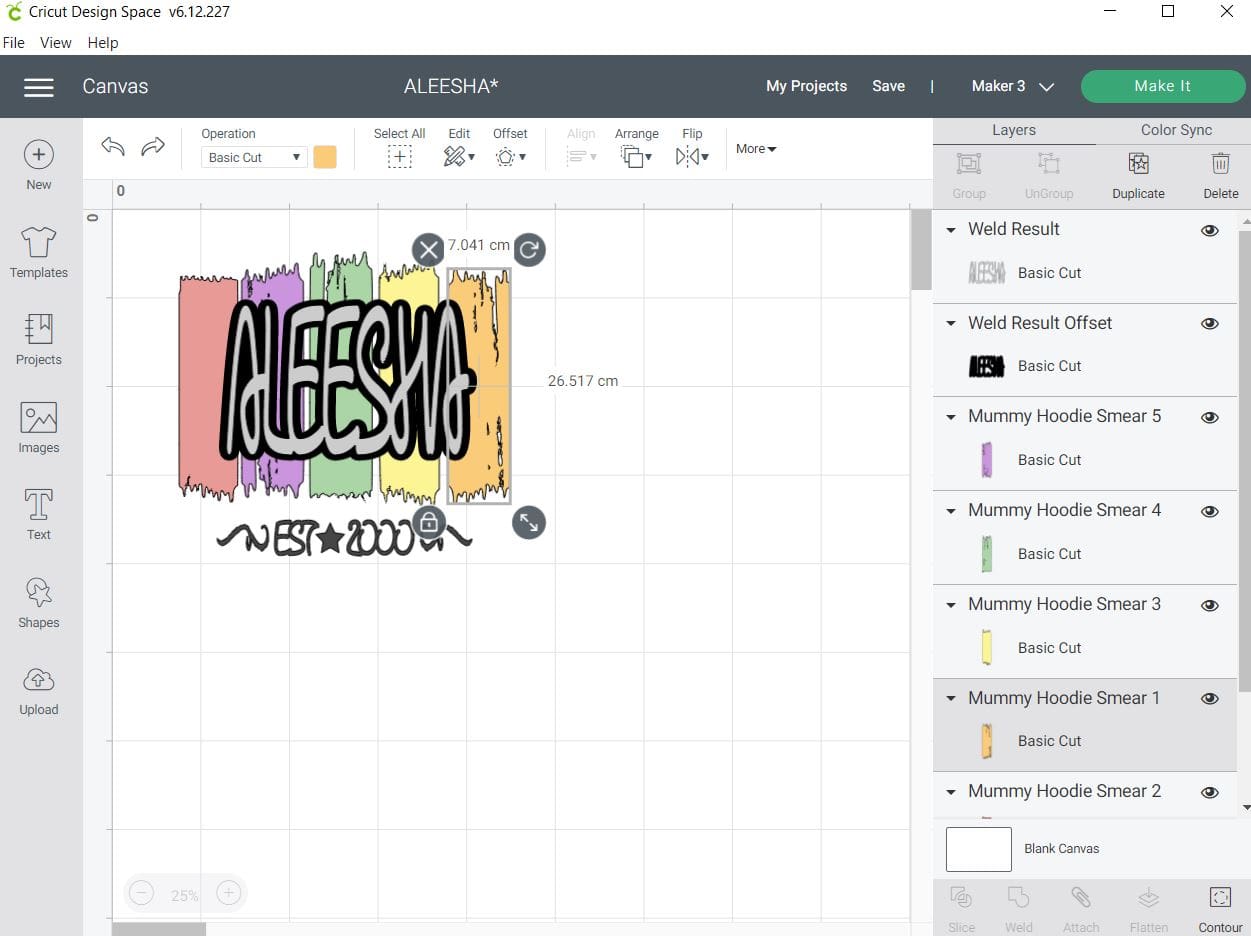Click the lock aspect ratio handle

tap(428, 522)
